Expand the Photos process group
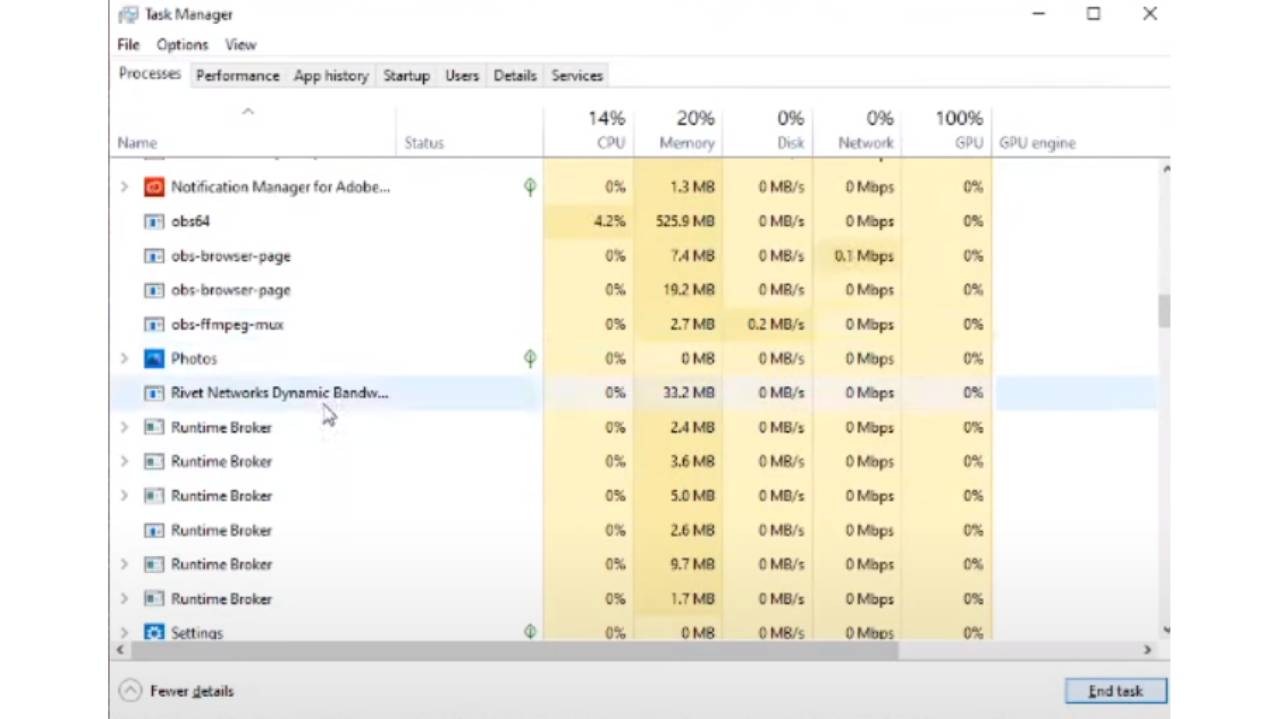The width and height of the screenshot is (1280, 719). (124, 358)
